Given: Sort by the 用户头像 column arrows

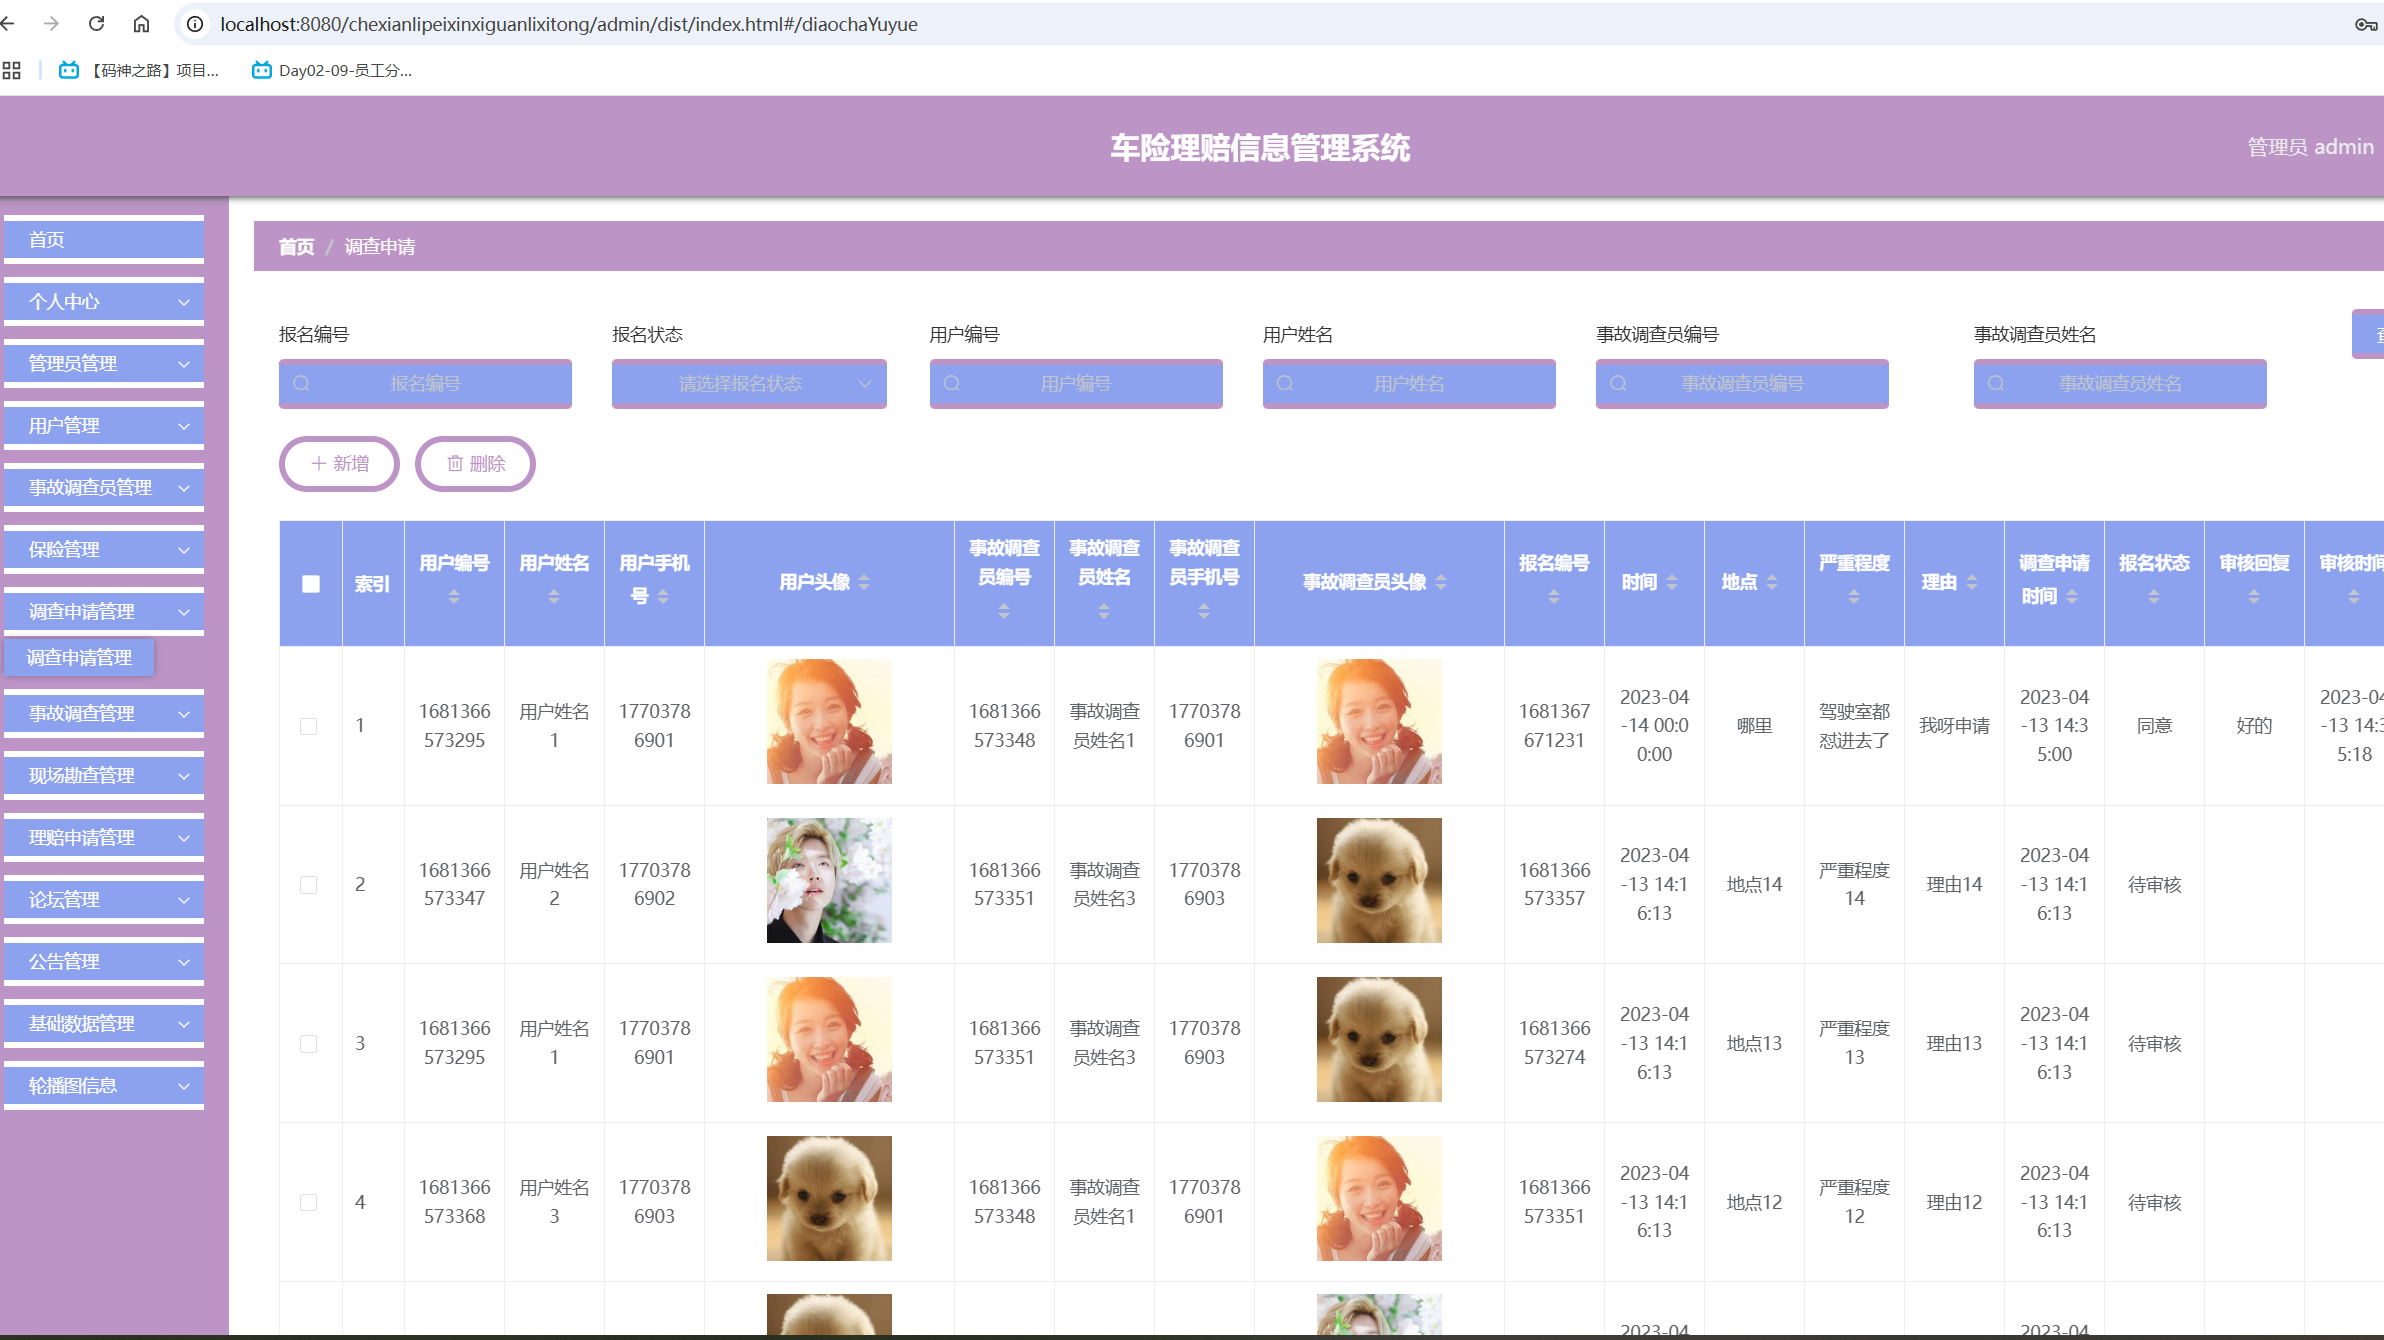Looking at the screenshot, I should coord(864,582).
